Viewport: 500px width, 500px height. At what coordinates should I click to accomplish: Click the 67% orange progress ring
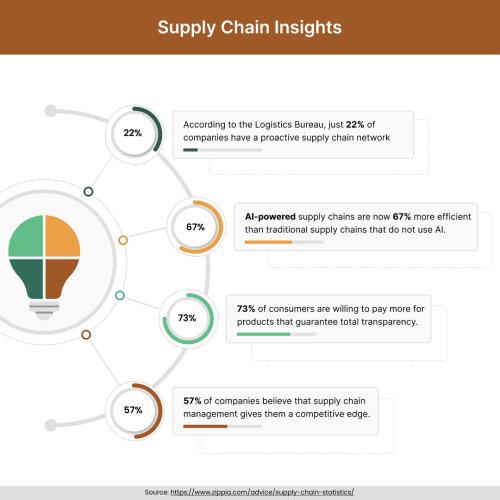(196, 227)
